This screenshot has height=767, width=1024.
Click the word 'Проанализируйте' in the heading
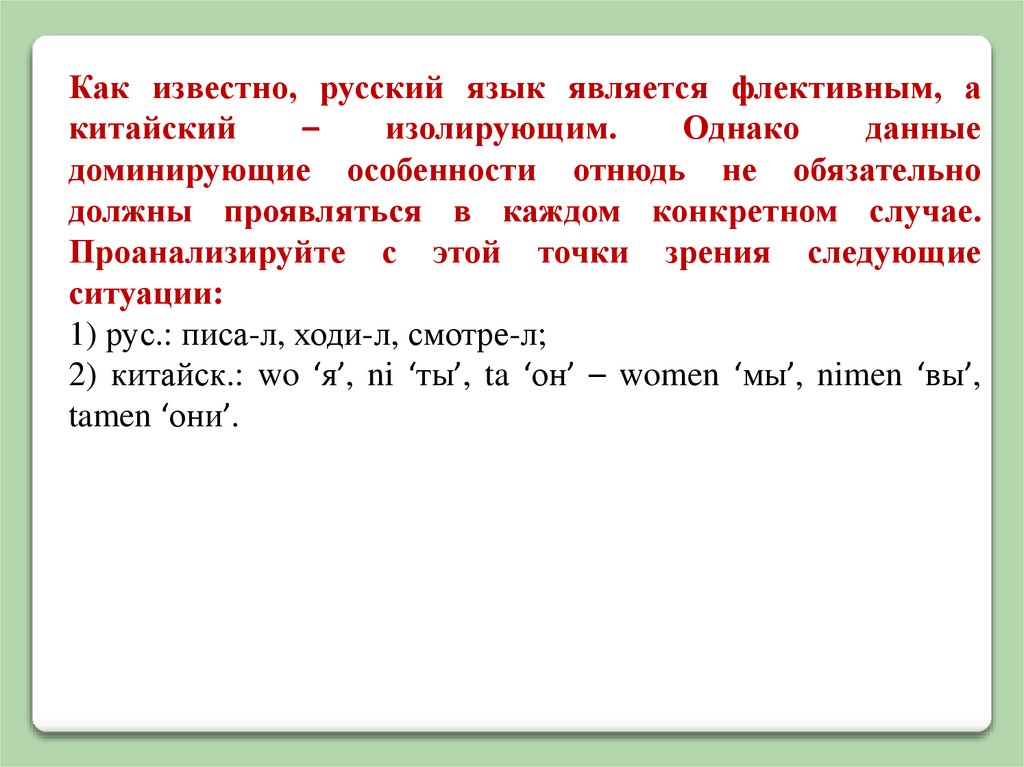(x=207, y=253)
